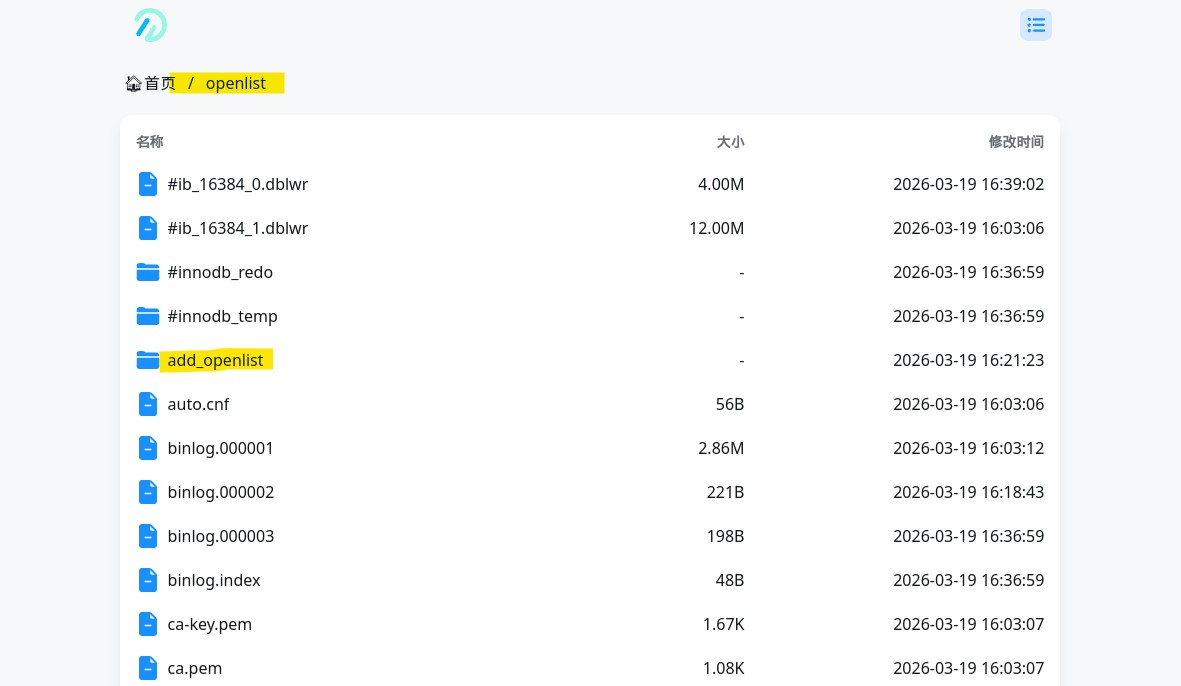
Task: Click the #ib_16384_0.dblwr file icon
Action: click(148, 184)
